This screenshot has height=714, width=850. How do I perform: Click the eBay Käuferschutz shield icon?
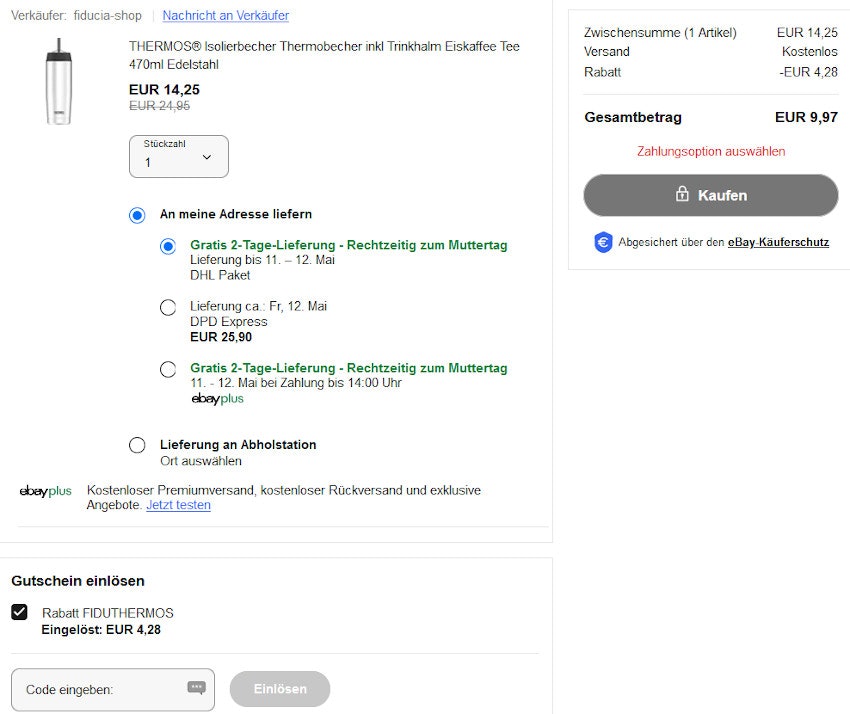(x=603, y=242)
